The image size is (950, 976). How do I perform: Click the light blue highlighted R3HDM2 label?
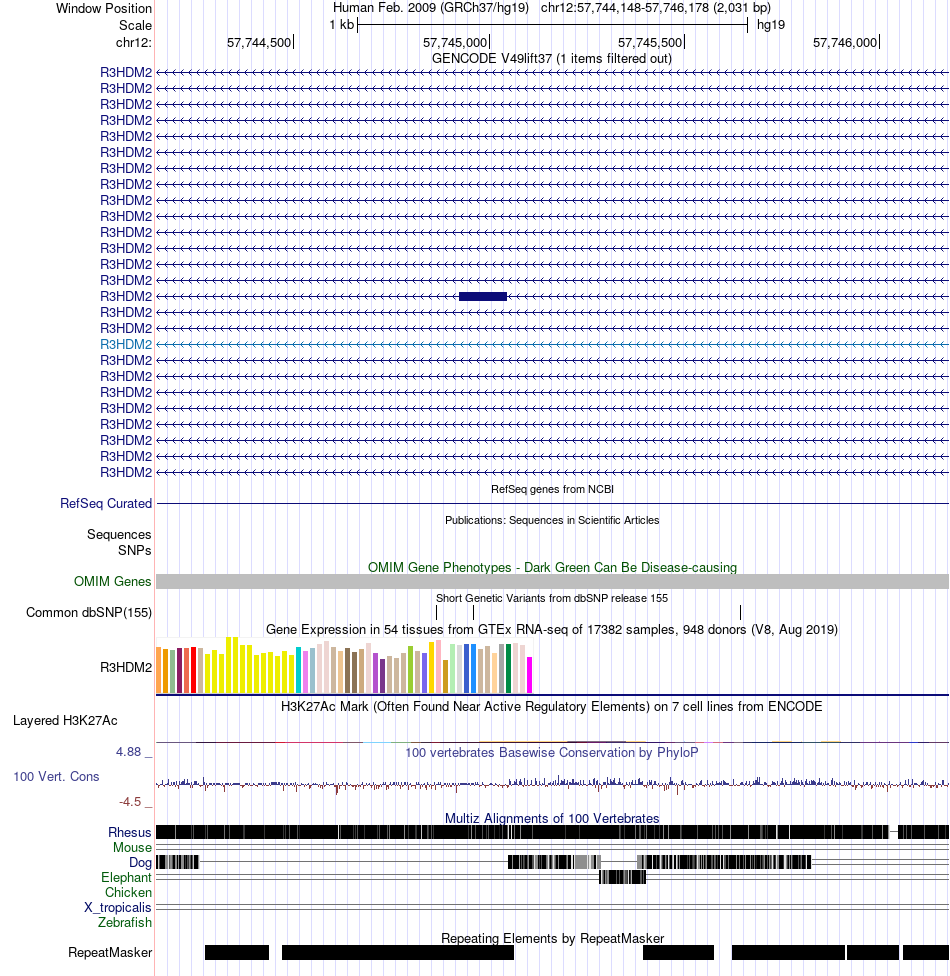[126, 344]
